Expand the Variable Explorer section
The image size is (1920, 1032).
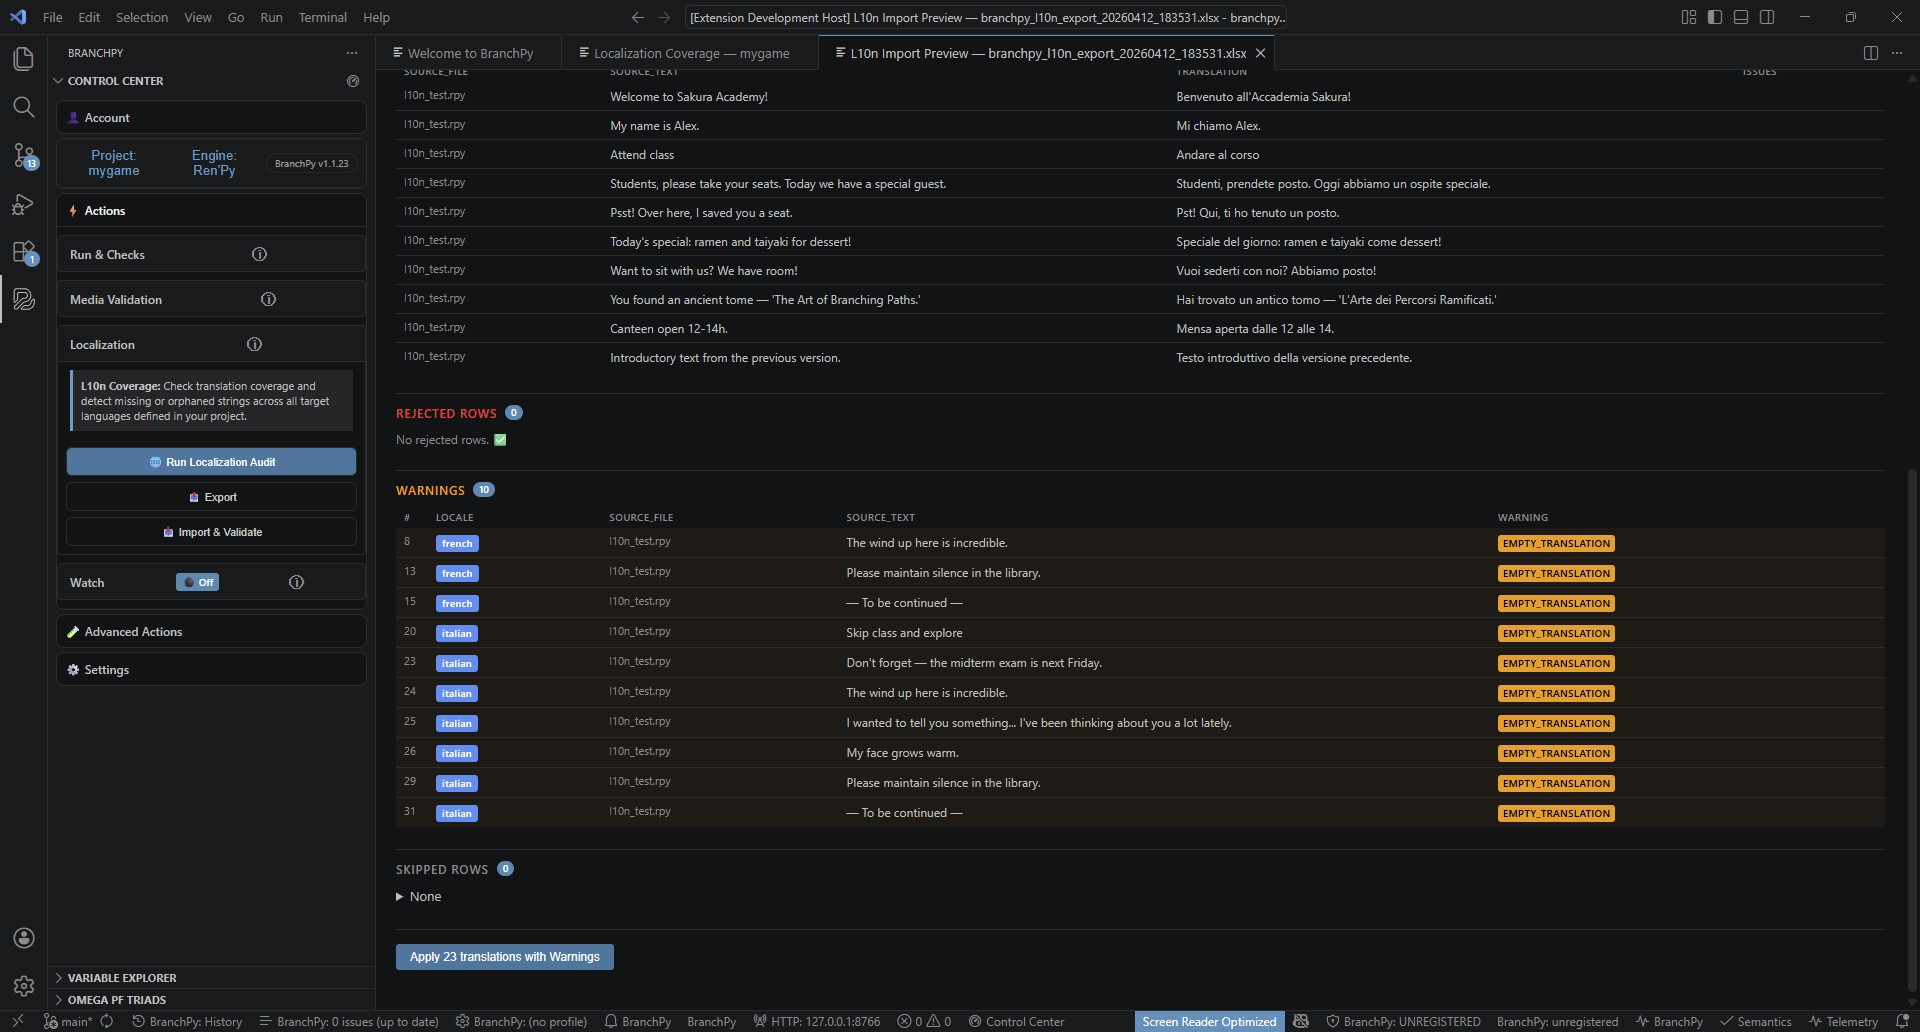(x=122, y=978)
